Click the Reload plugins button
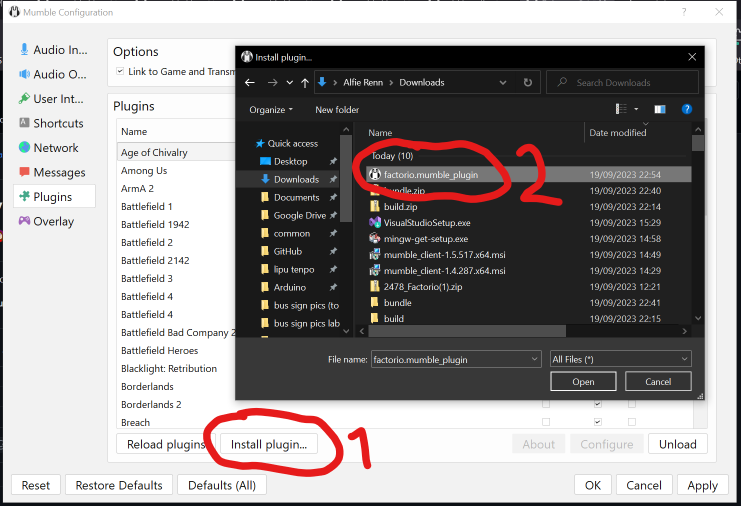The width and height of the screenshot is (741, 506). coord(166,444)
